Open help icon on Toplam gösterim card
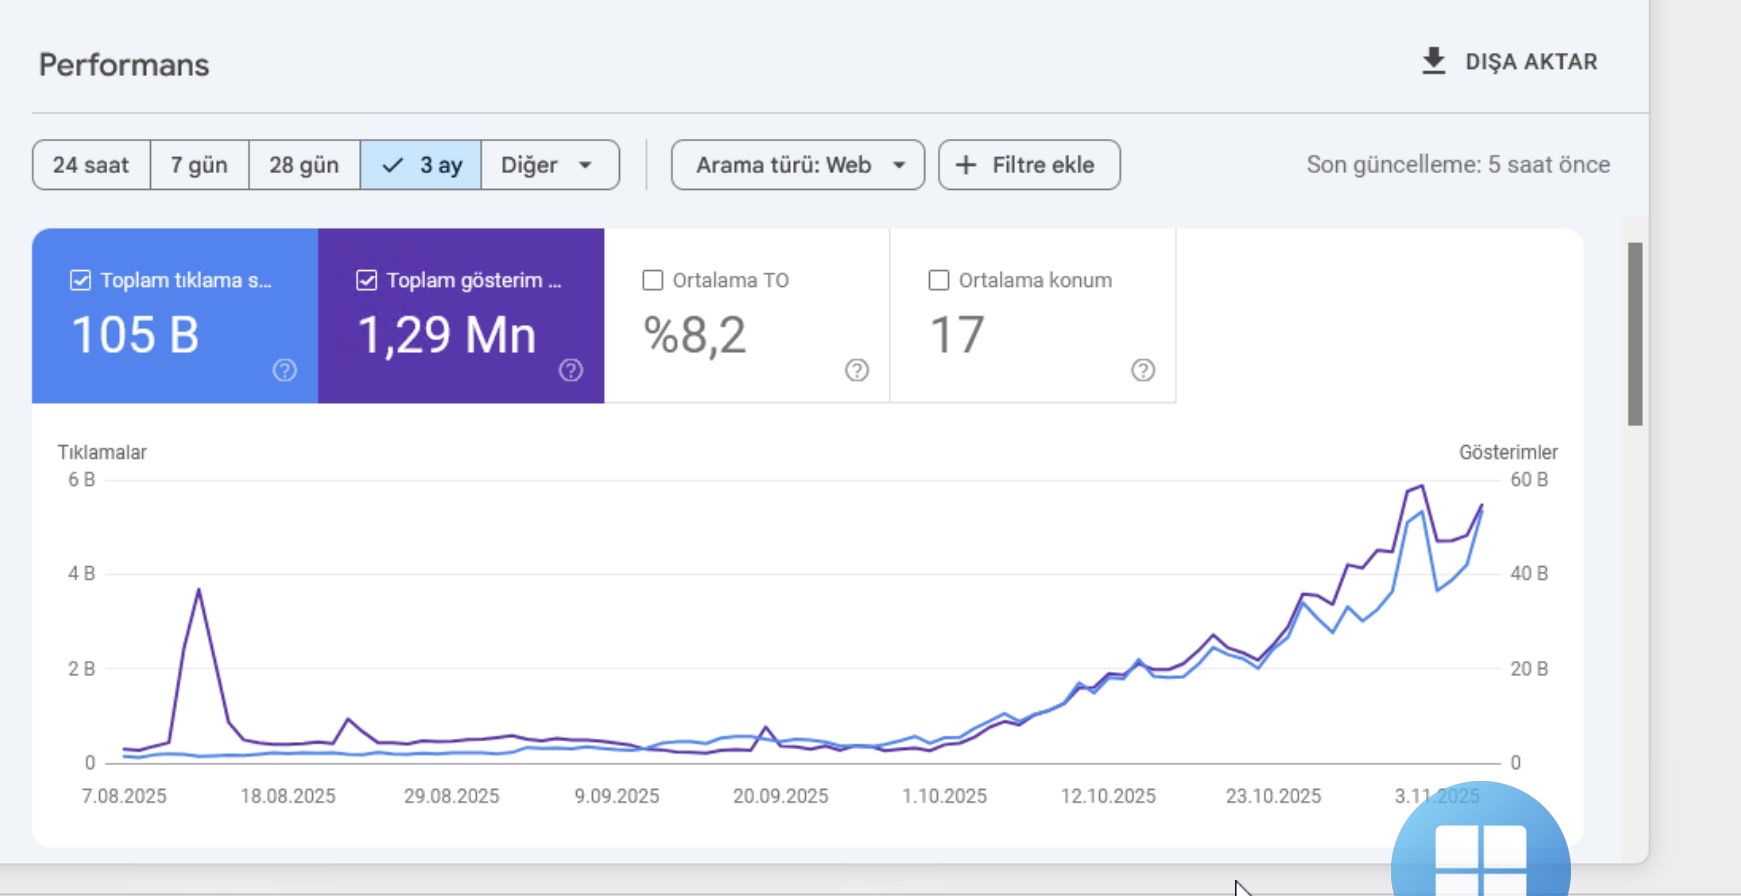The width and height of the screenshot is (1741, 896). [x=571, y=370]
